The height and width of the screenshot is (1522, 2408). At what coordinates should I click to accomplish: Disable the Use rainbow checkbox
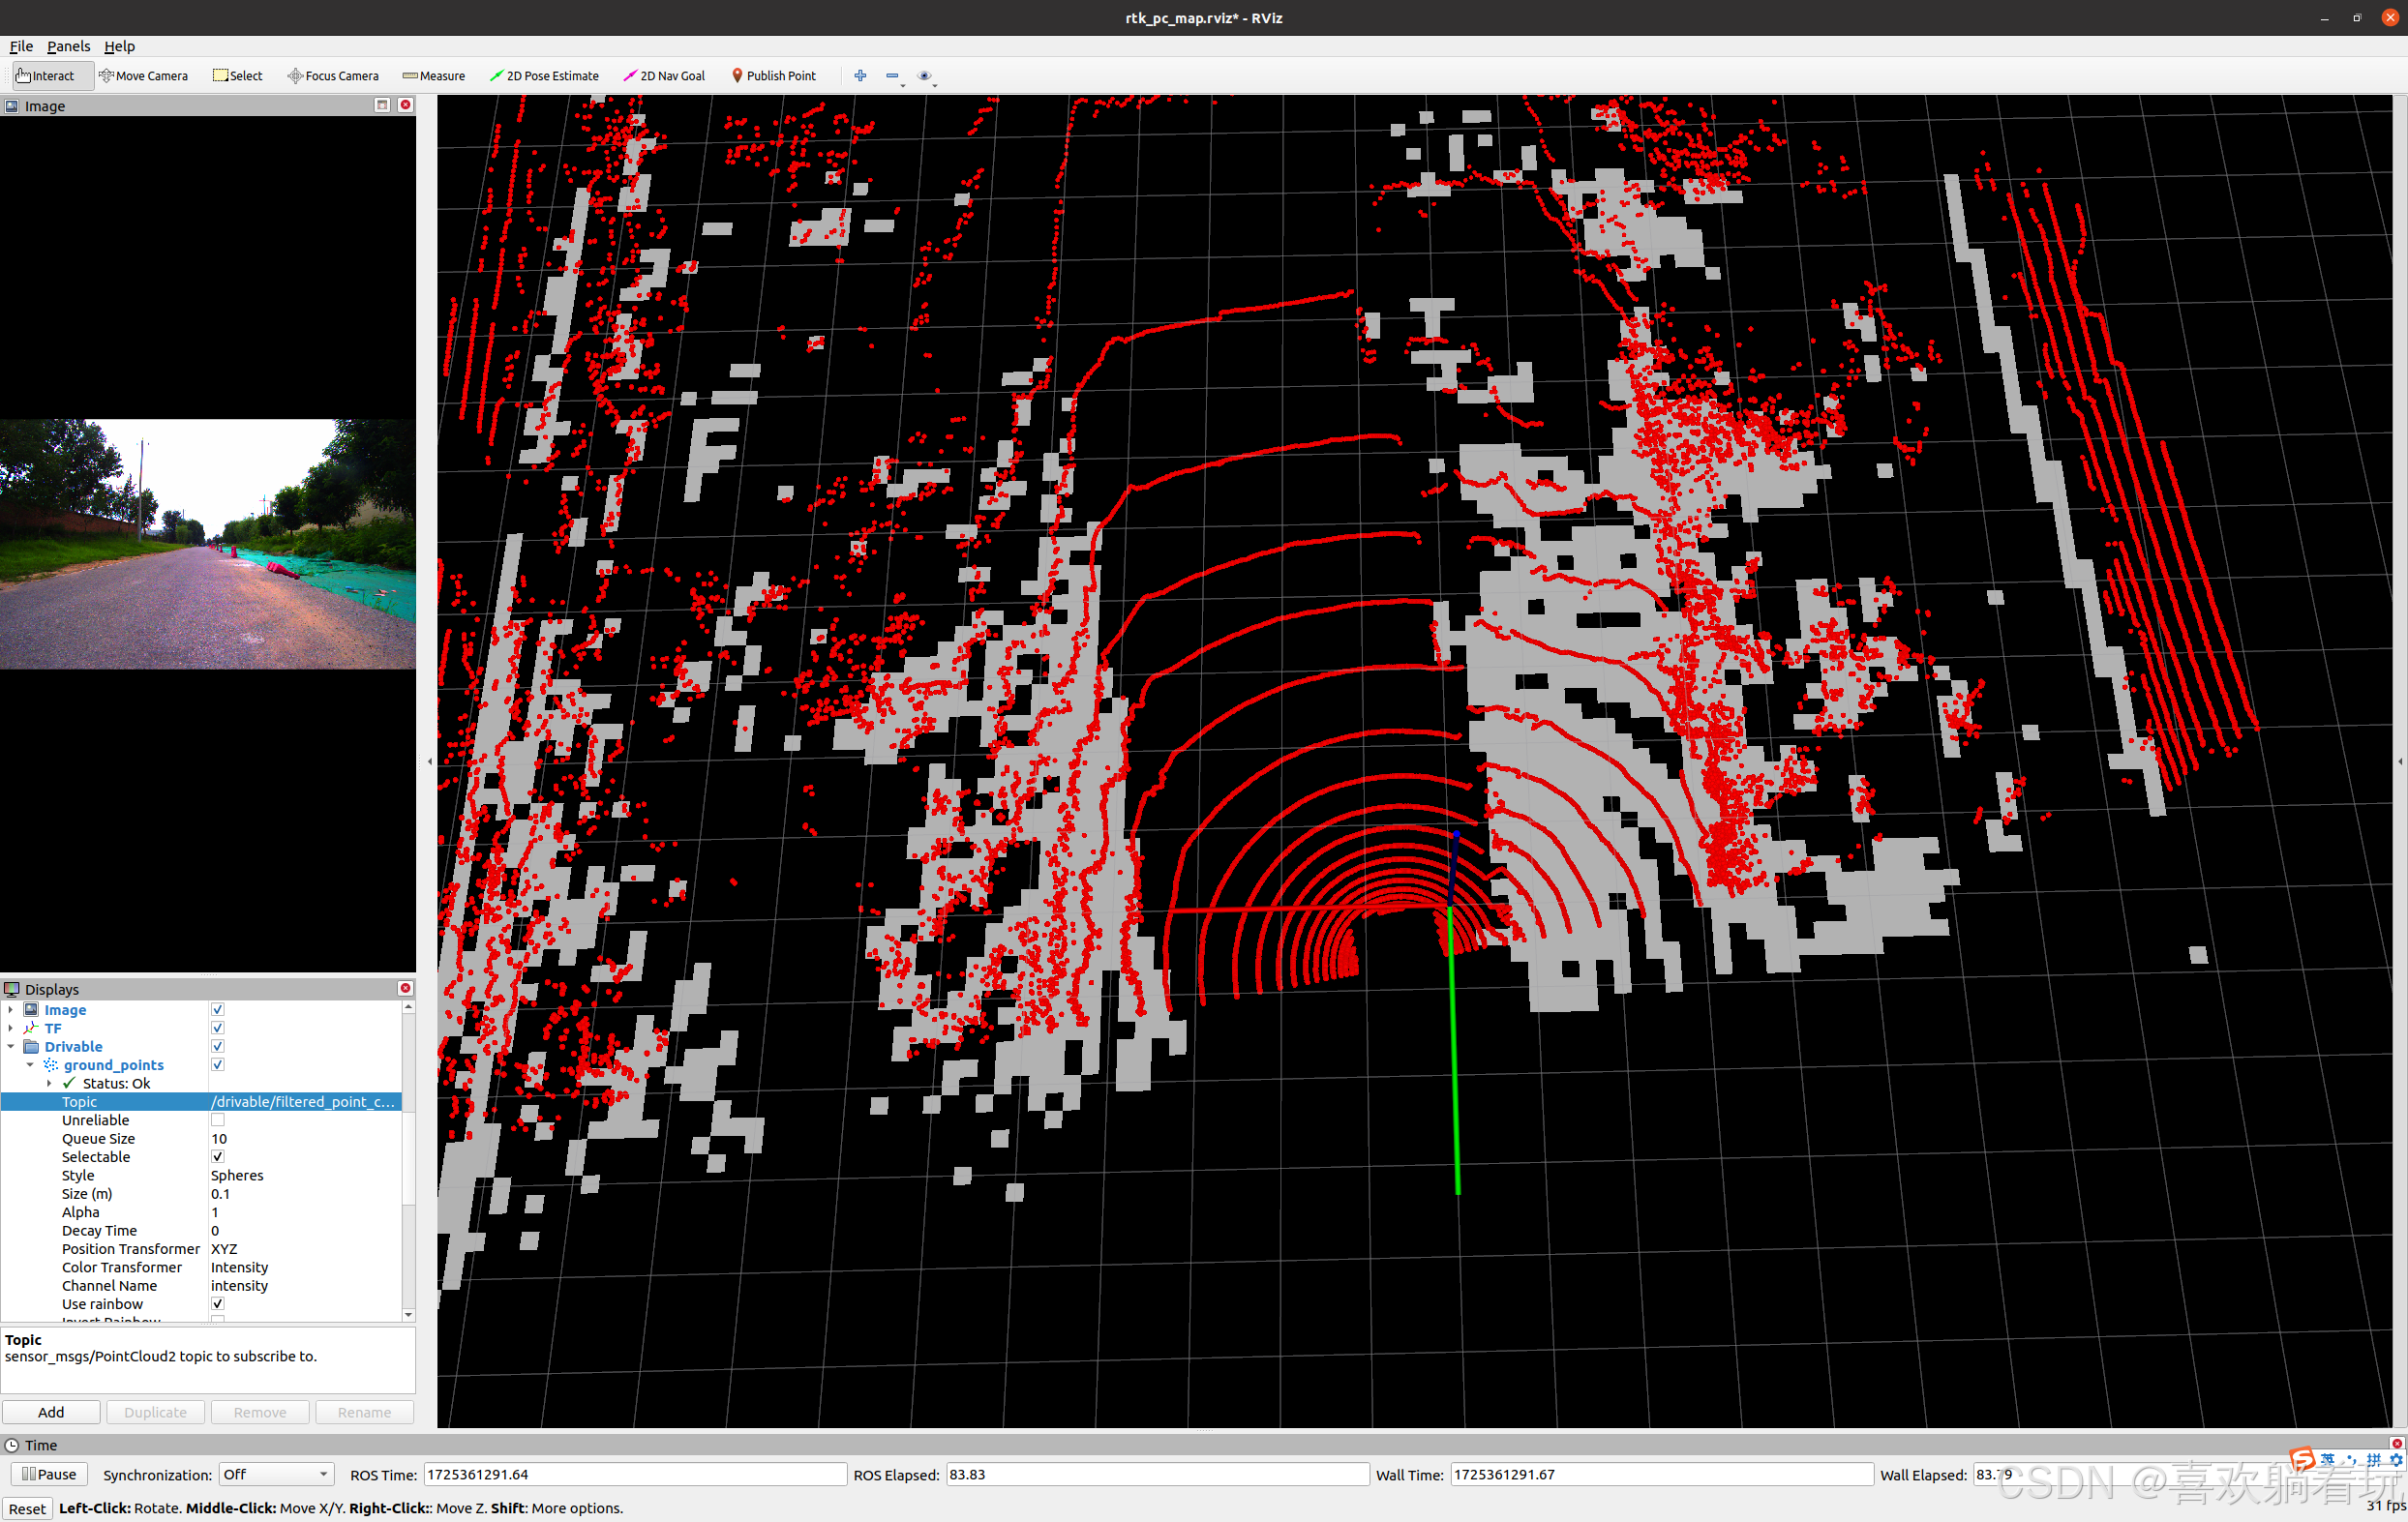218,1304
